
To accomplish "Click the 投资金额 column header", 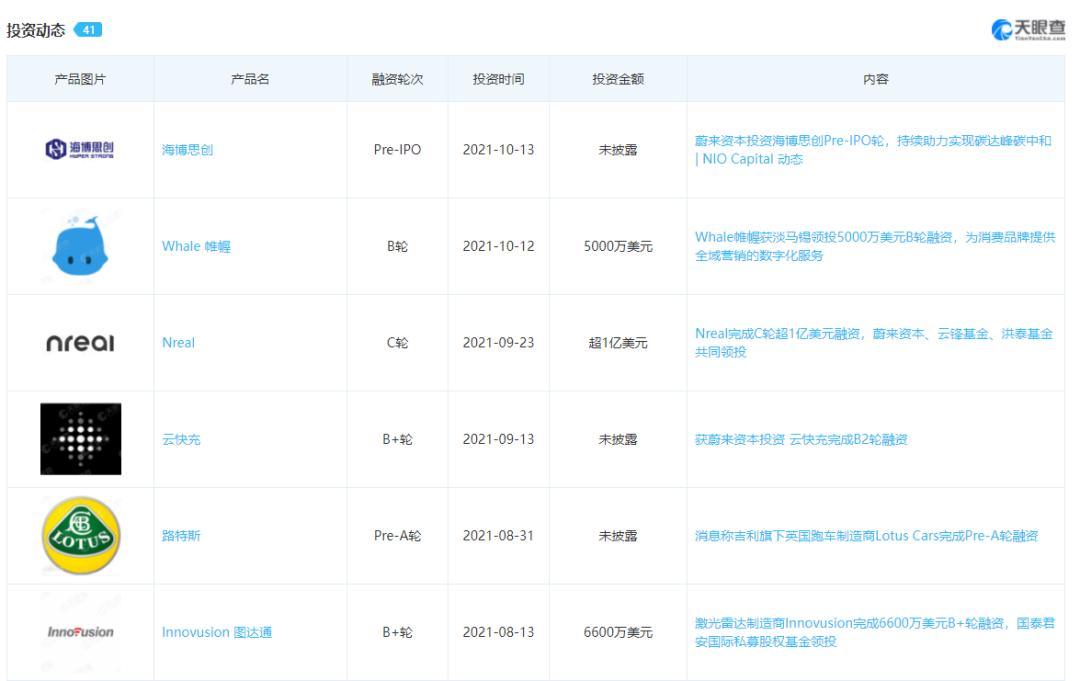I will 618,79.
